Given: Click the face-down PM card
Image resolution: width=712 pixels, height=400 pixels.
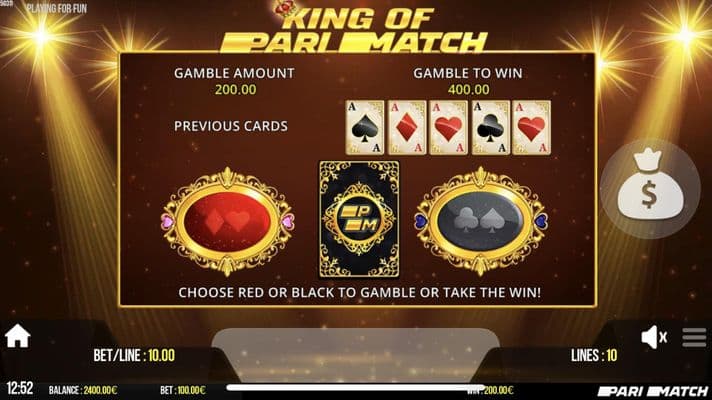Looking at the screenshot, I should point(359,219).
